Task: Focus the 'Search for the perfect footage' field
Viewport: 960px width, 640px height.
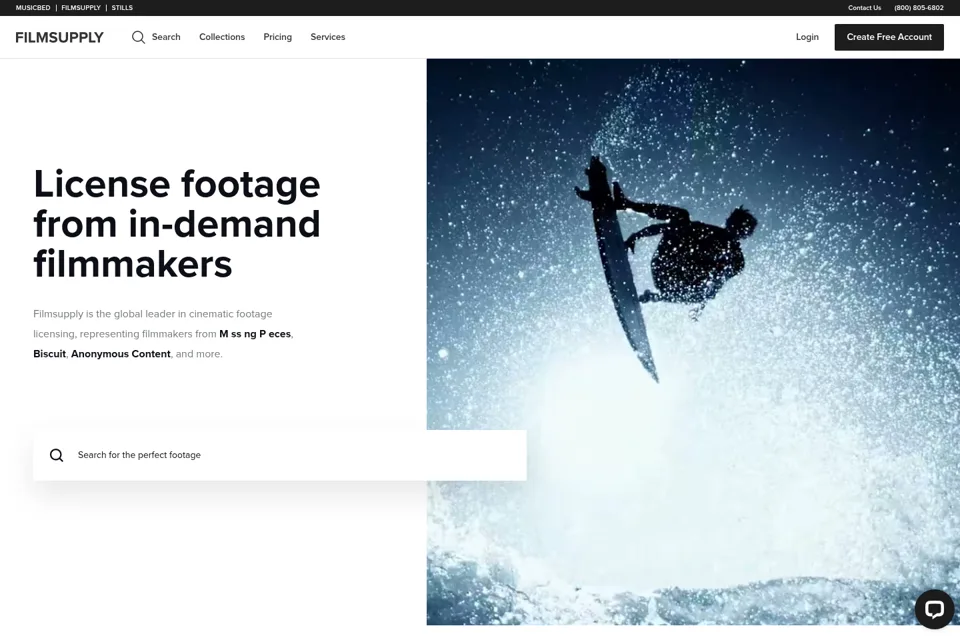Action: click(280, 455)
